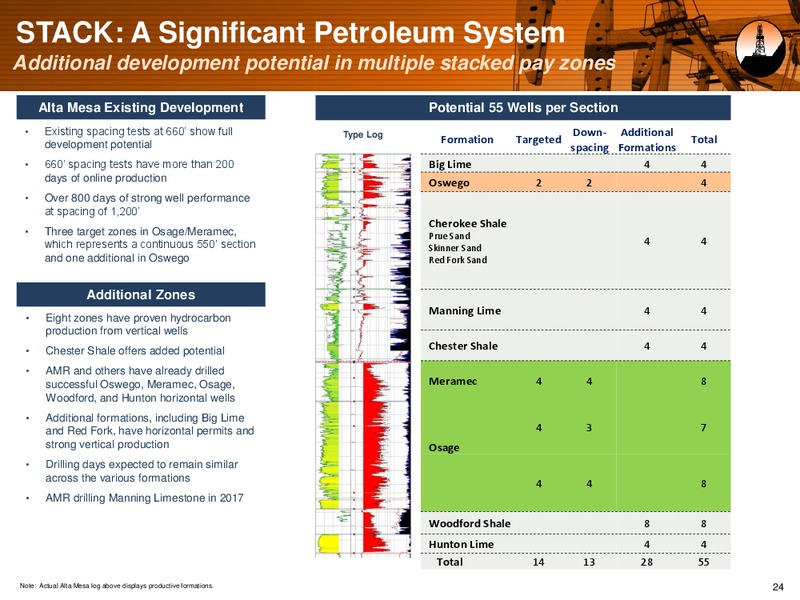Click bullet 'Additional formations, including Big Lime'
Image resolution: width=800 pixels, height=600 pixels.
(x=149, y=431)
